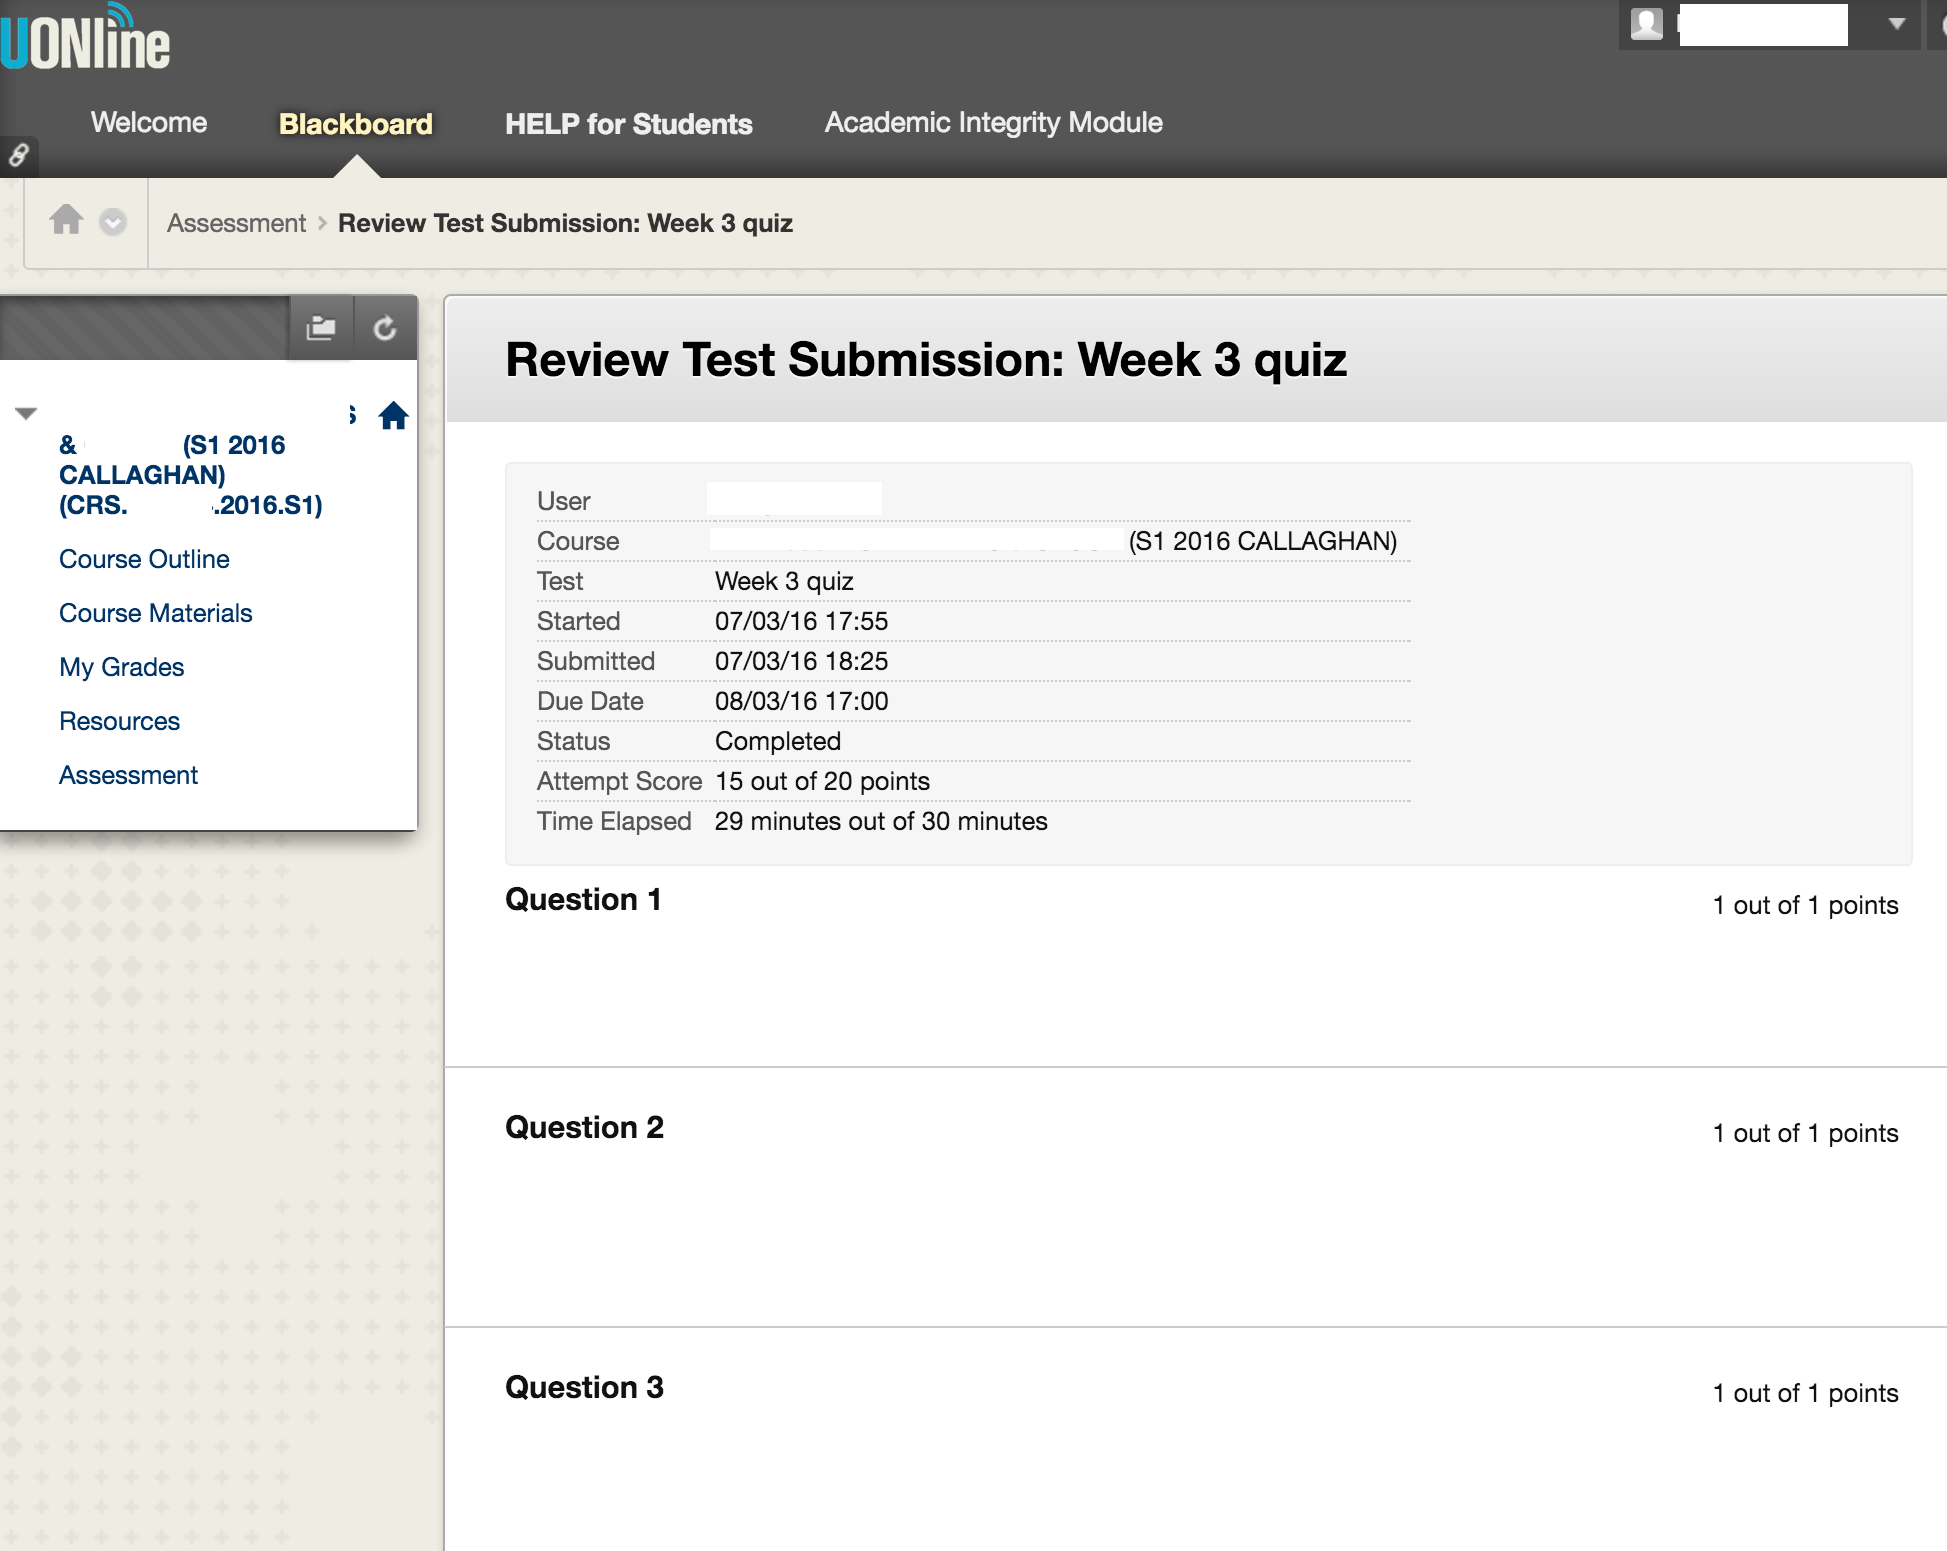
Task: Click the user avatar icon in header
Action: click(1646, 24)
